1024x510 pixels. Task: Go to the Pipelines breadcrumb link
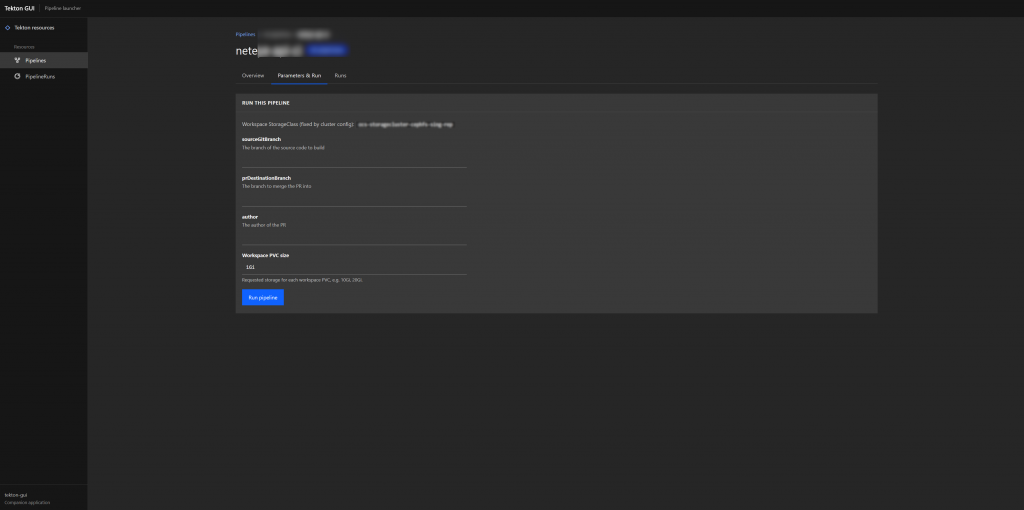[246, 34]
